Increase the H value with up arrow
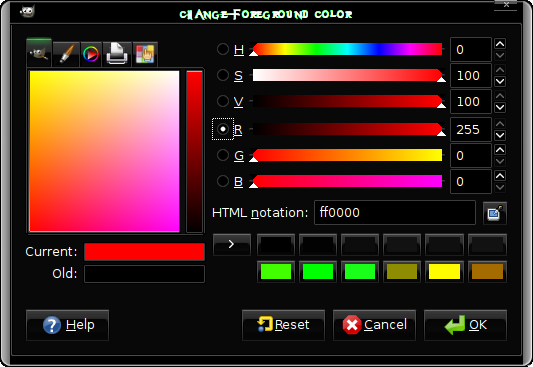Screen dimensions: 533x367 (x=500, y=44)
